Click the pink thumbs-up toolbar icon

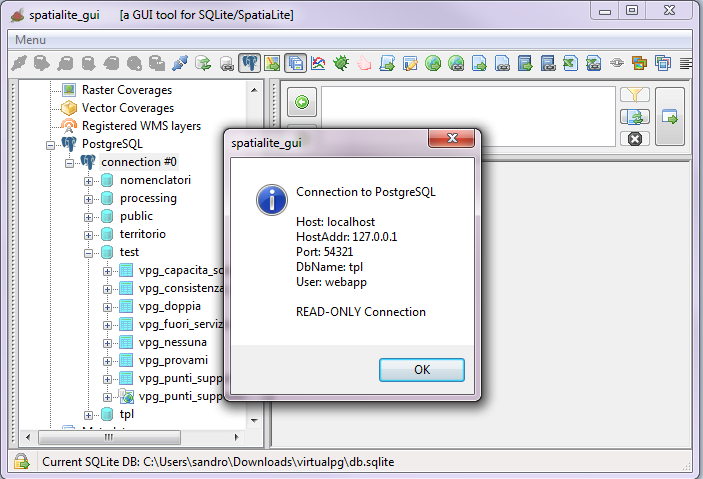pos(364,63)
